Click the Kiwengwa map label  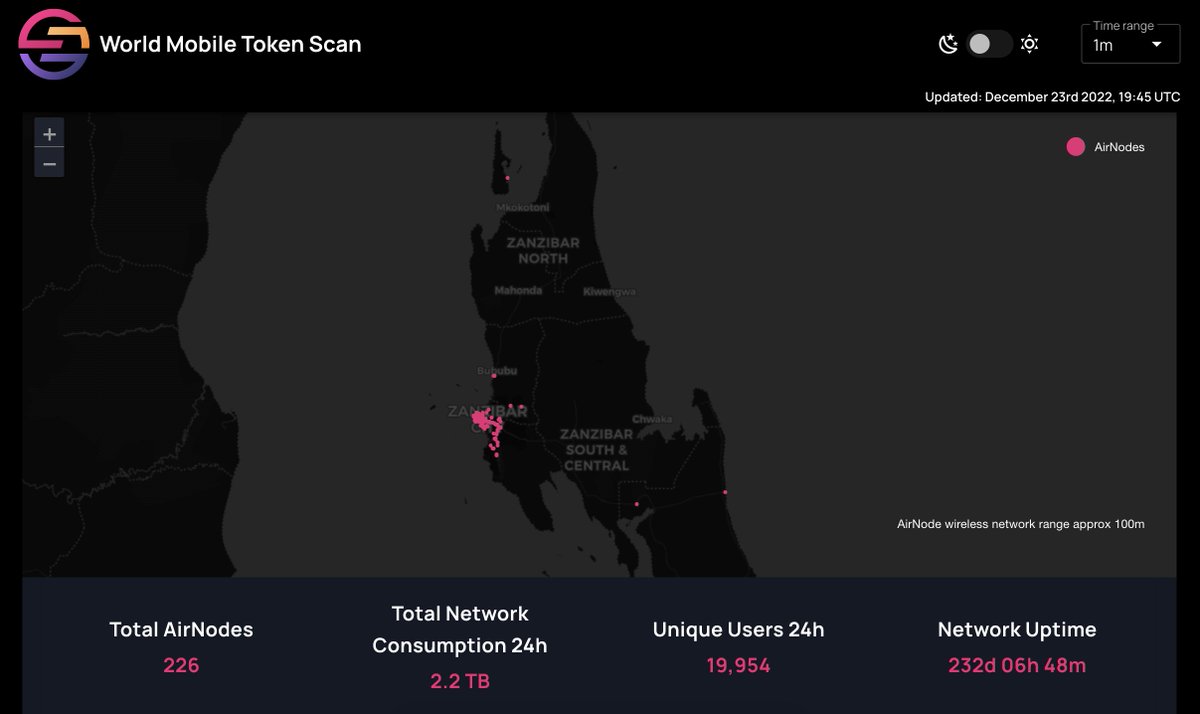(609, 292)
